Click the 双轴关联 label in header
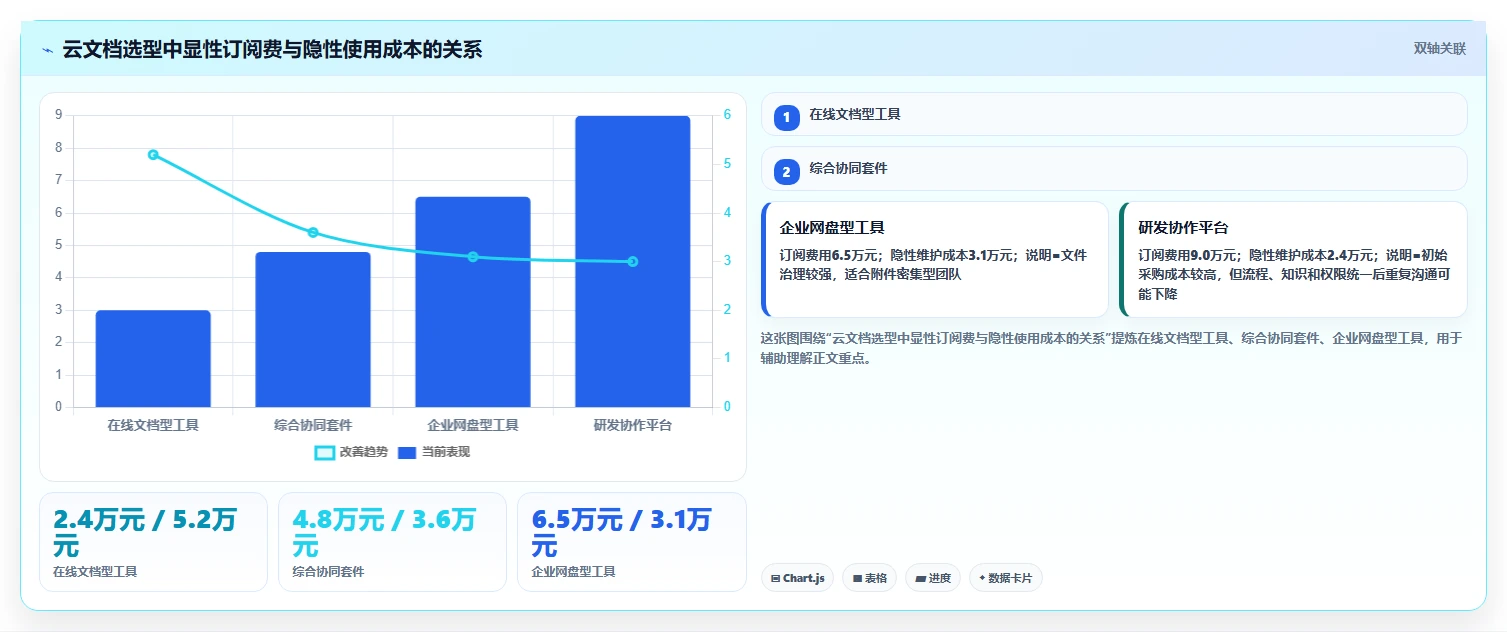This screenshot has width=1507, height=632. 1439,49
